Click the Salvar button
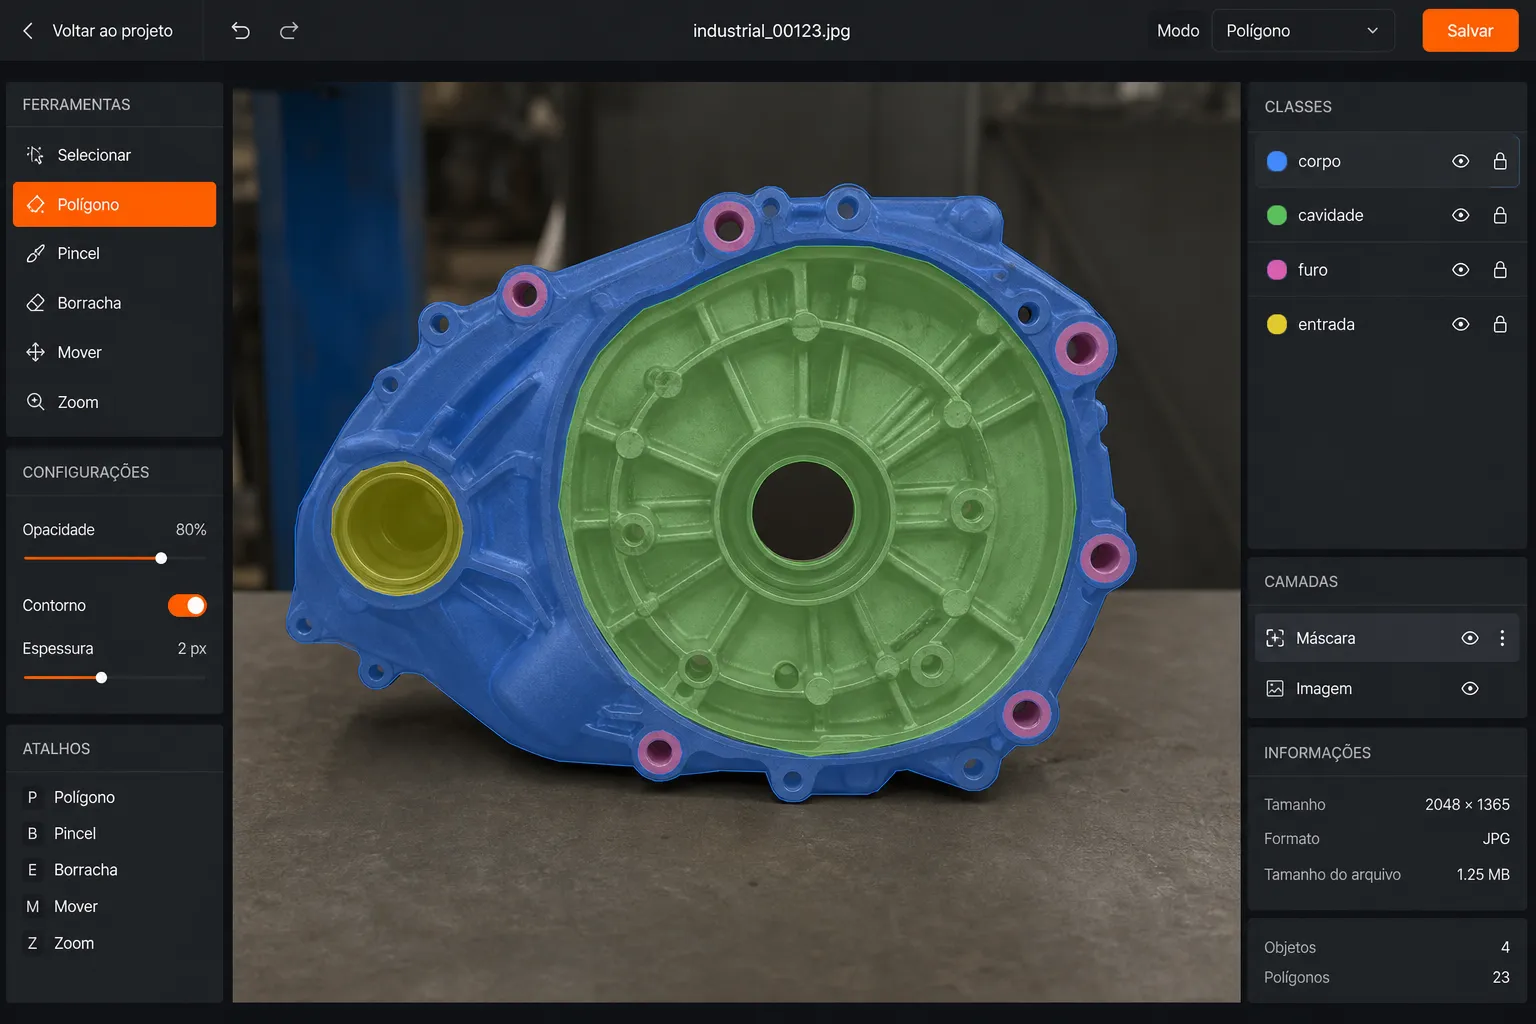The height and width of the screenshot is (1024, 1536). tap(1470, 31)
